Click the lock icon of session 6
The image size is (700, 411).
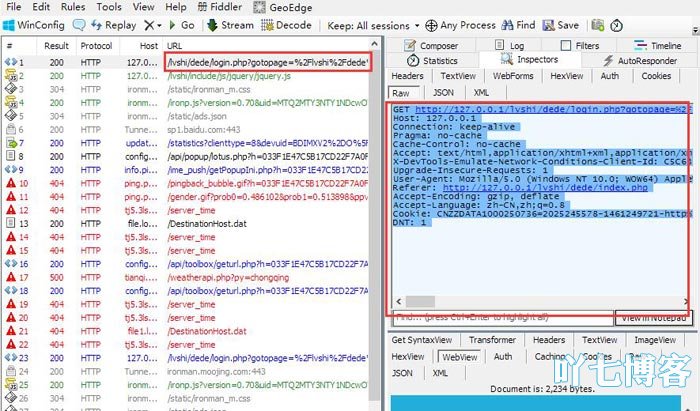[x=10, y=129]
